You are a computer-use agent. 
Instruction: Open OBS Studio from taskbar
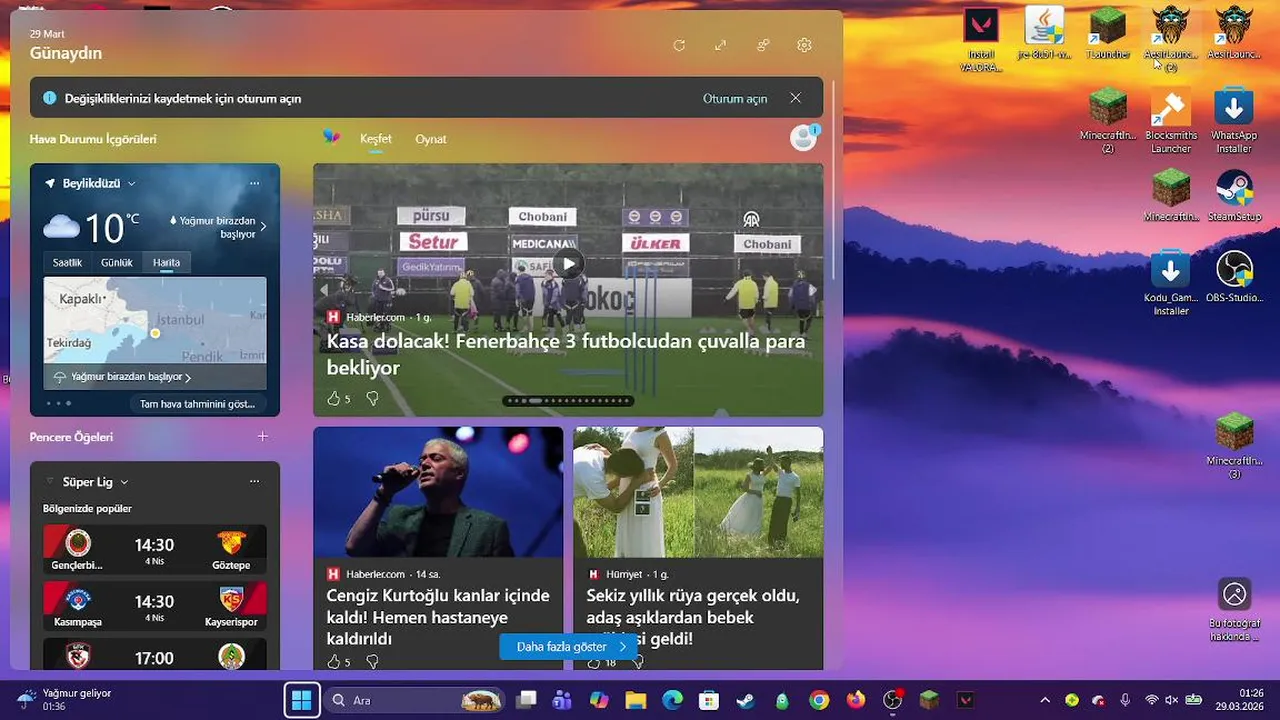[893, 700]
